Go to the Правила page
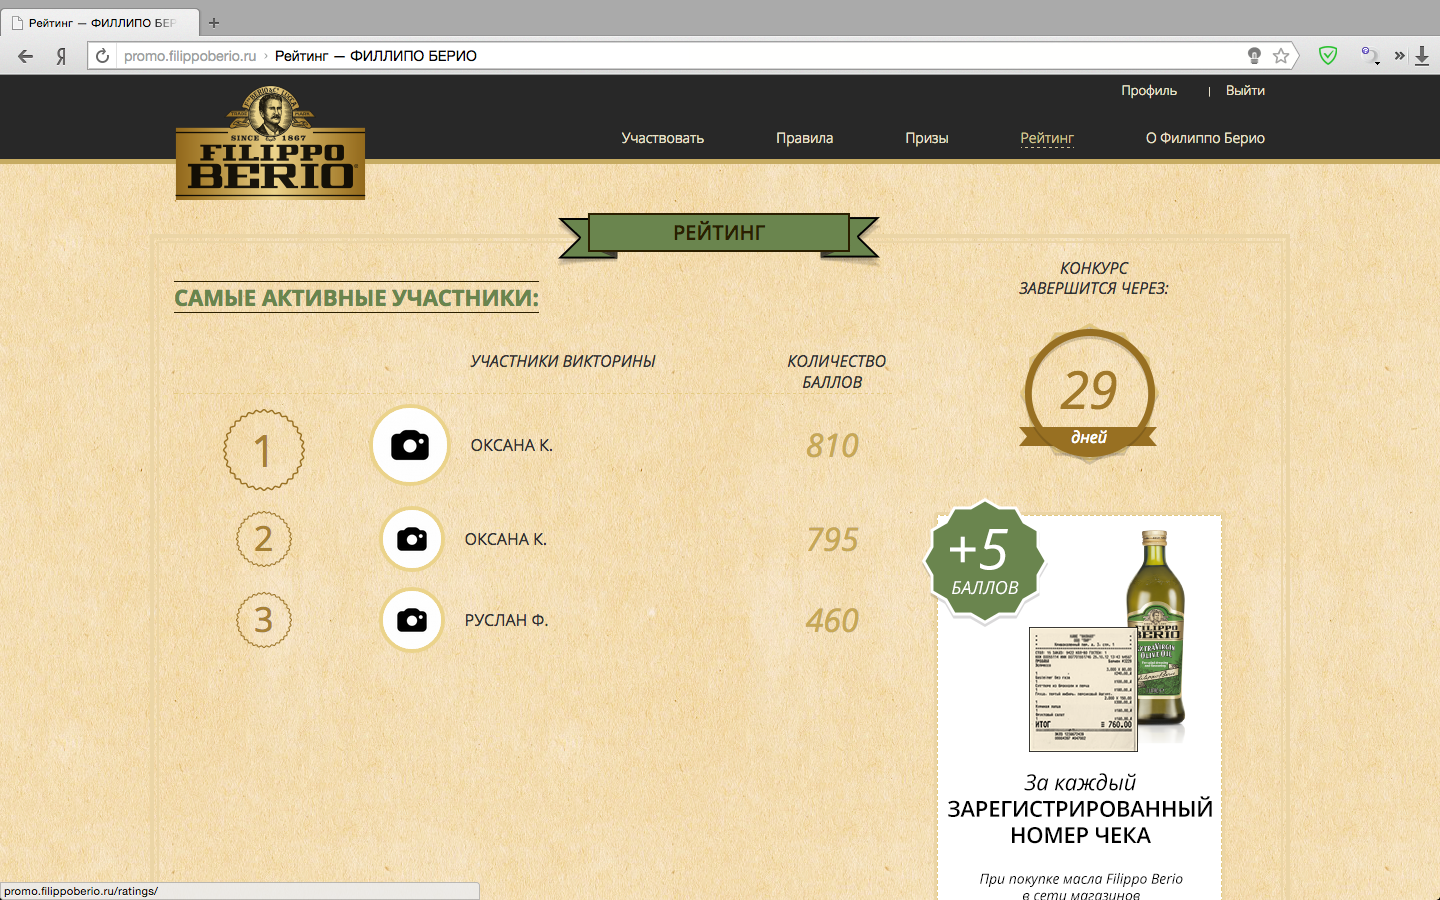Image resolution: width=1440 pixels, height=900 pixels. [804, 138]
